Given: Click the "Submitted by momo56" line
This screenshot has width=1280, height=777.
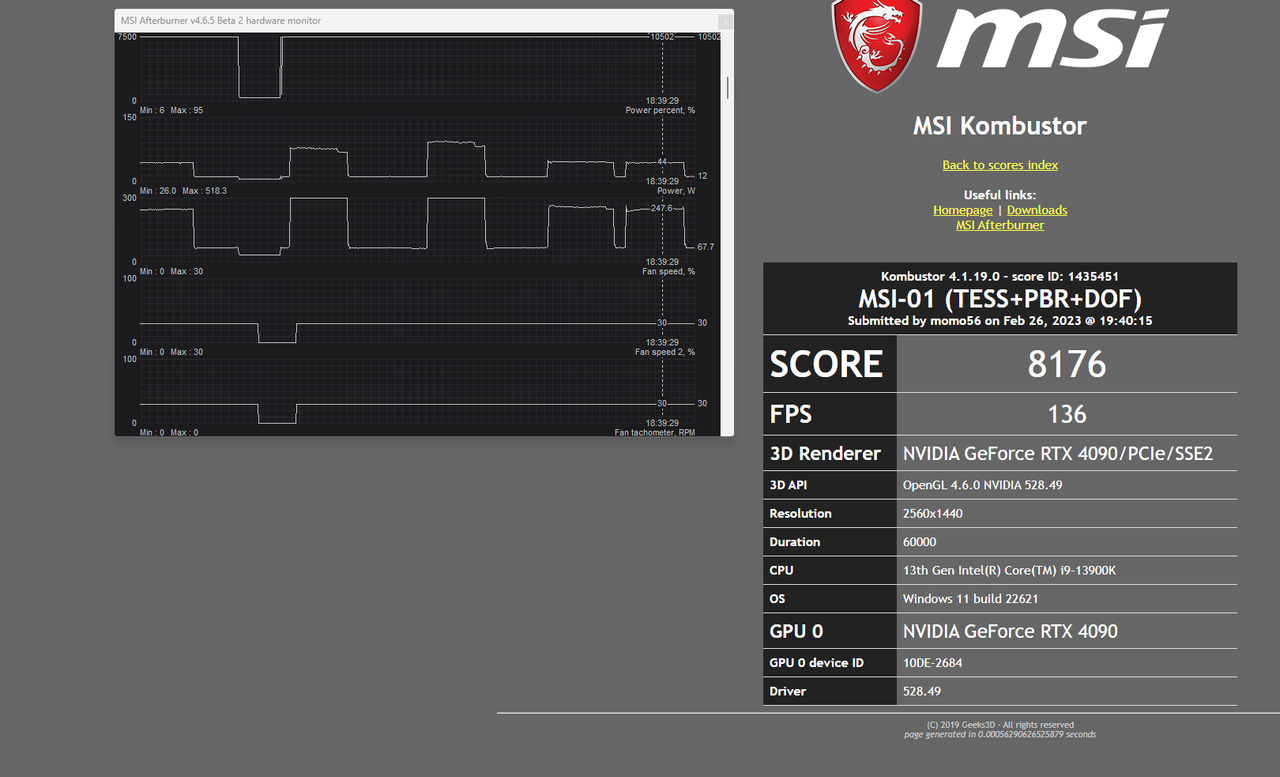Looking at the screenshot, I should pyautogui.click(x=1000, y=321).
